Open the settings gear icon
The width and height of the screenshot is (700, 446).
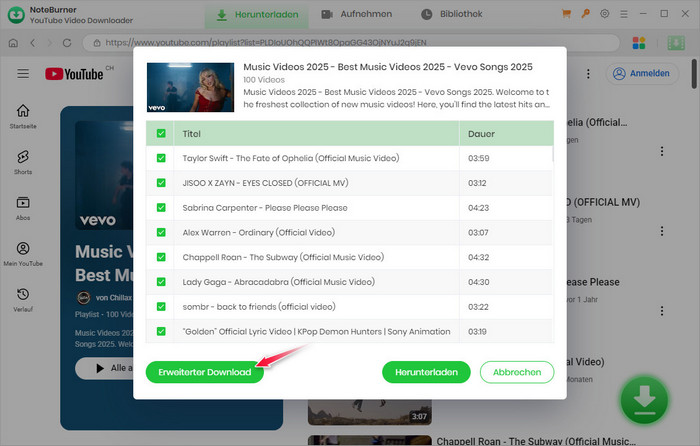click(604, 14)
